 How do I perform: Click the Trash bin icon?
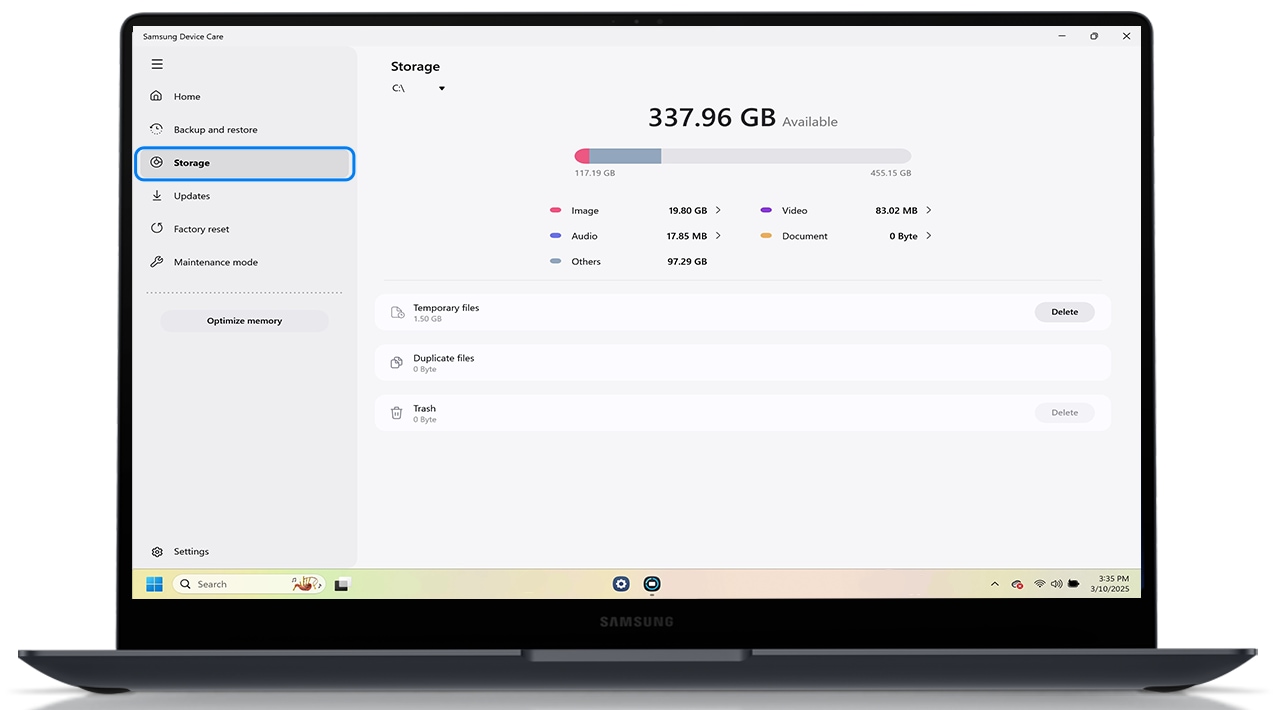click(397, 412)
